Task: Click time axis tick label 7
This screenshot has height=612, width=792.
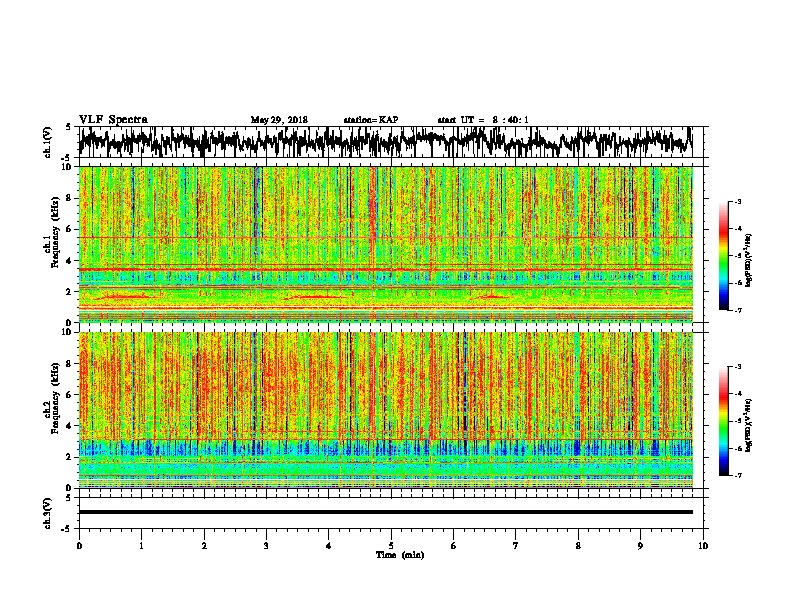Action: [x=516, y=546]
